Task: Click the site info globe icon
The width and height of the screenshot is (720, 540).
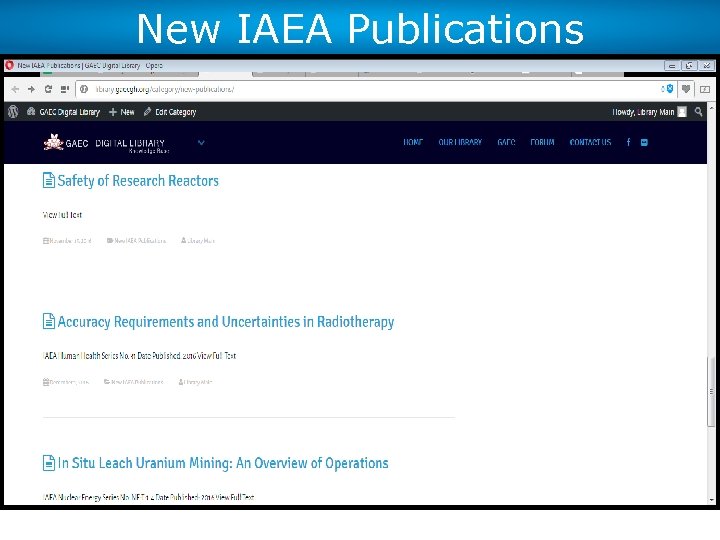Action: coord(84,89)
